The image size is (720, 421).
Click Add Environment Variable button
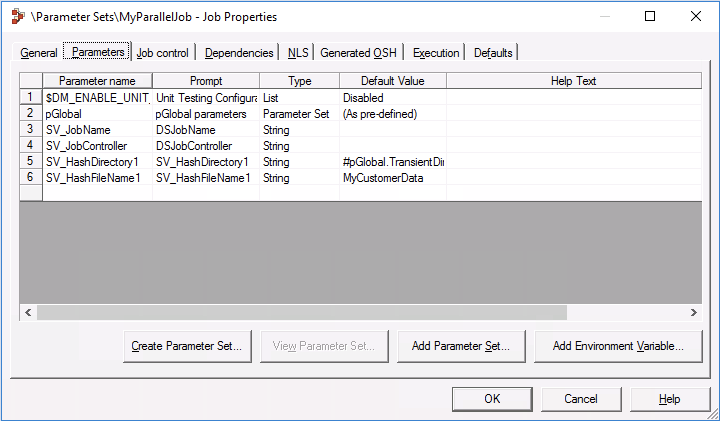pyautogui.click(x=618, y=346)
